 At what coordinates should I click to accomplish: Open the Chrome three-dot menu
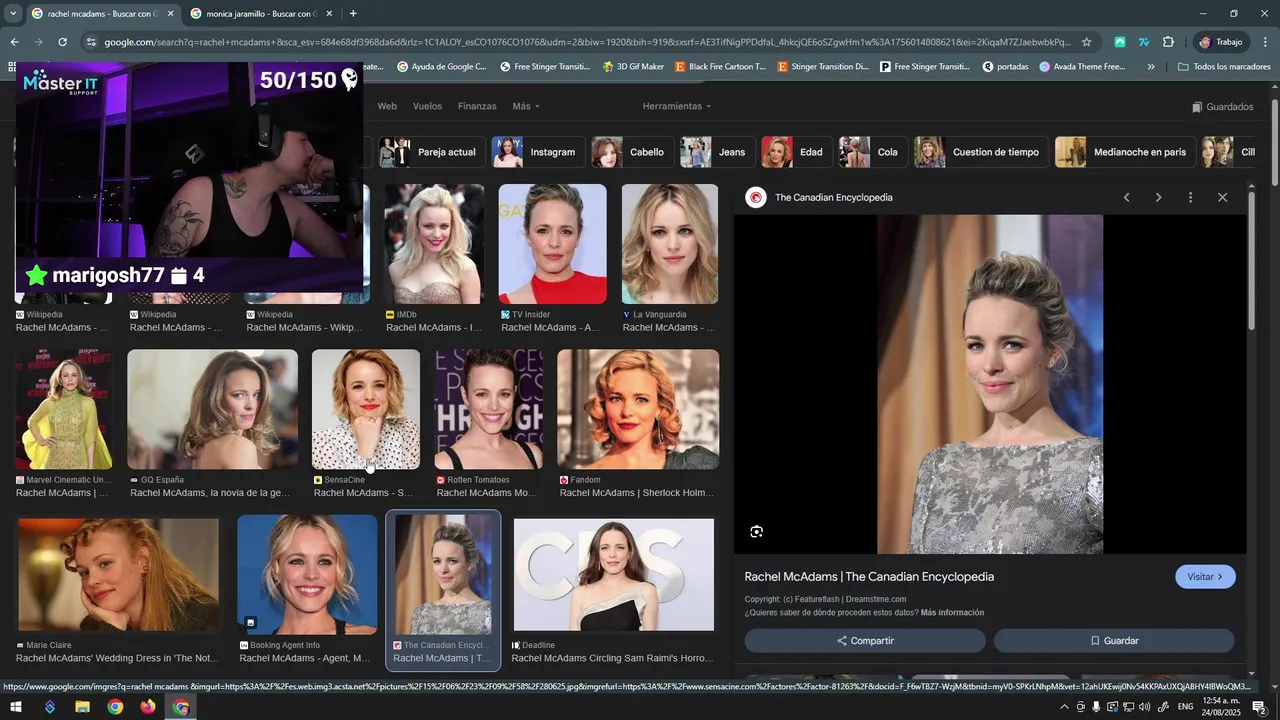(x=1265, y=42)
